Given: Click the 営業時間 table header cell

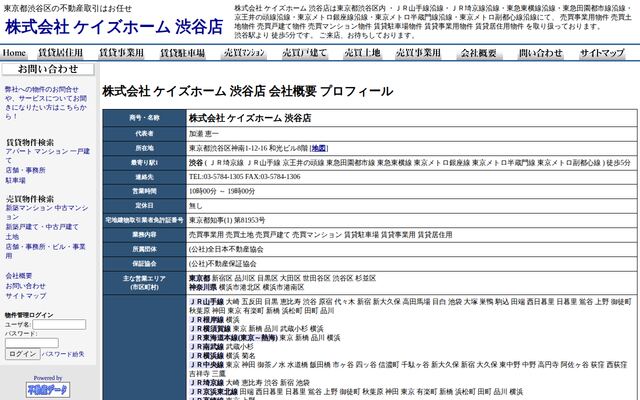Looking at the screenshot, I should pyautogui.click(x=144, y=191).
